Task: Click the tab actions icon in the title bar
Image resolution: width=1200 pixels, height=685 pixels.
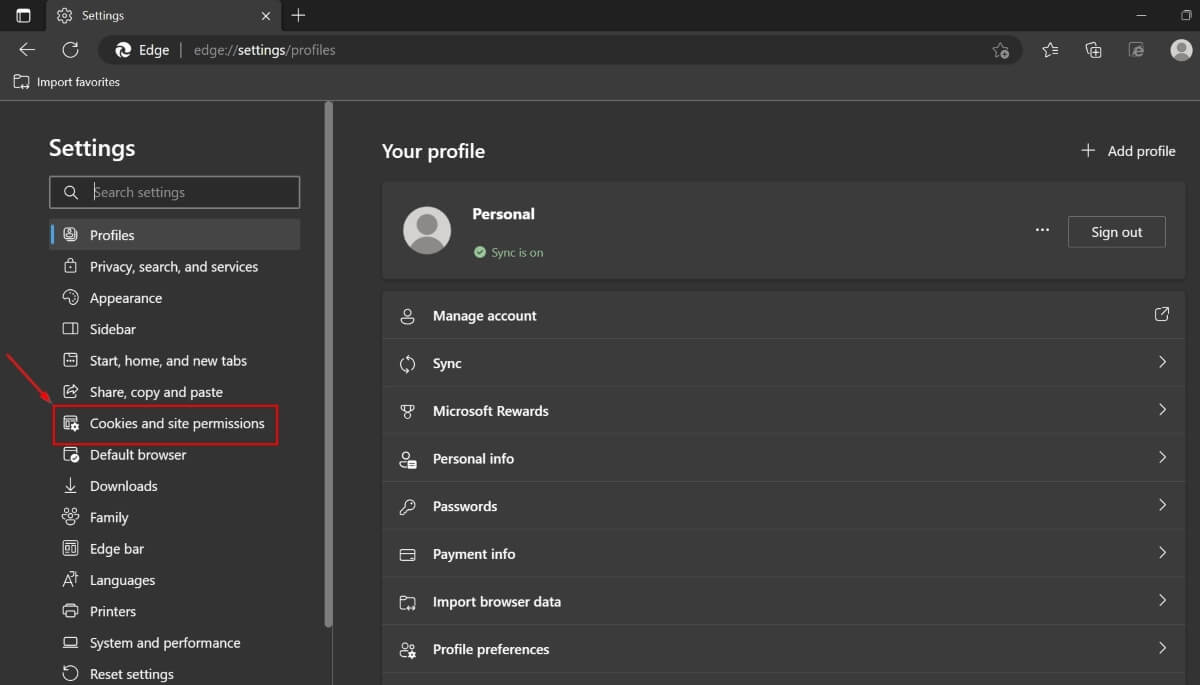Action: pyautogui.click(x=22, y=15)
